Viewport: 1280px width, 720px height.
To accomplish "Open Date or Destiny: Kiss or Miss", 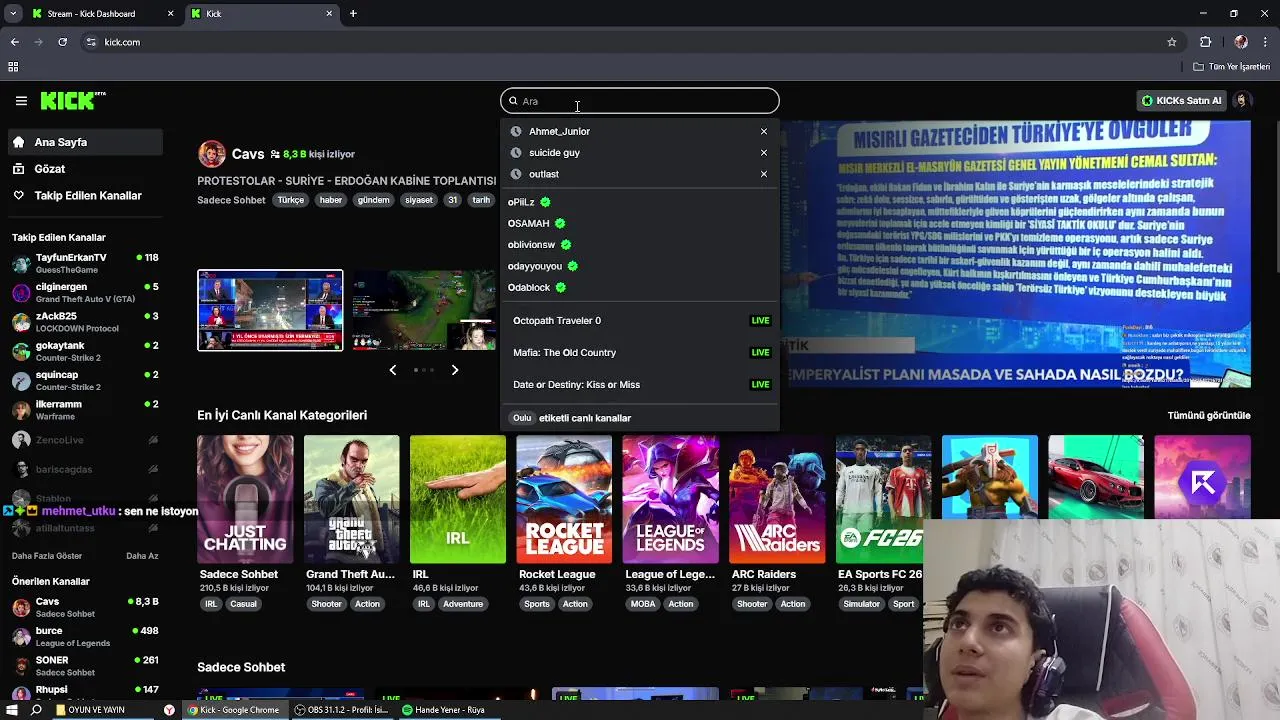I will pyautogui.click(x=640, y=385).
